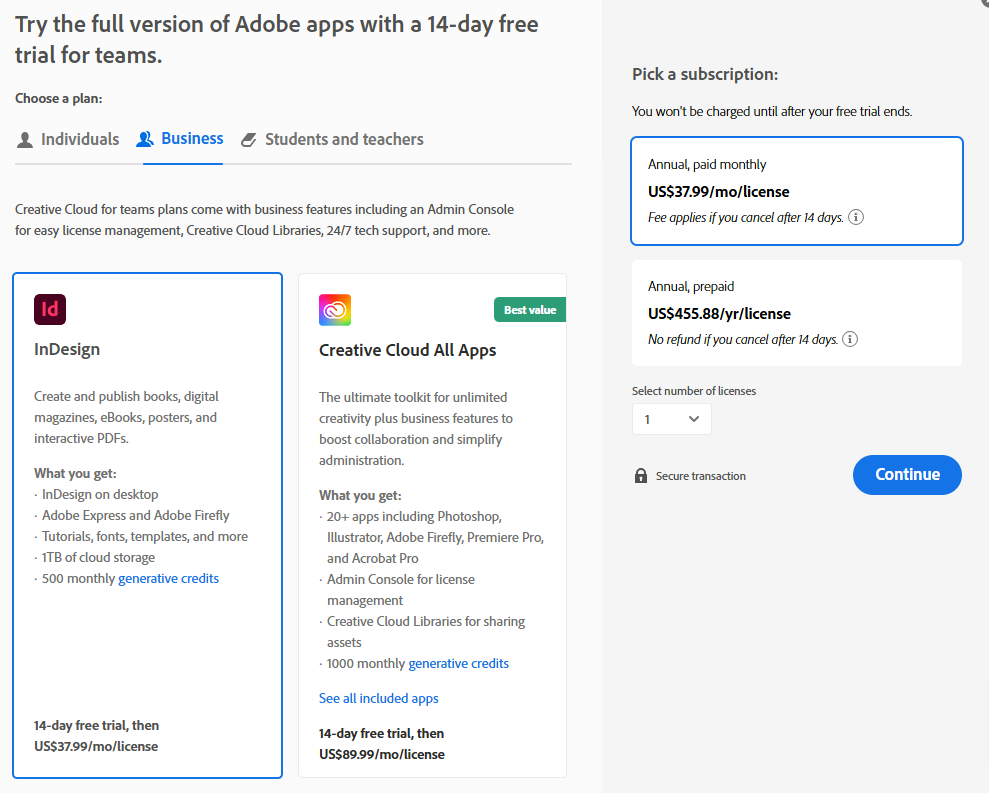Select the Creative Cloud All Apps plan card
The height and width of the screenshot is (793, 989).
[433, 526]
